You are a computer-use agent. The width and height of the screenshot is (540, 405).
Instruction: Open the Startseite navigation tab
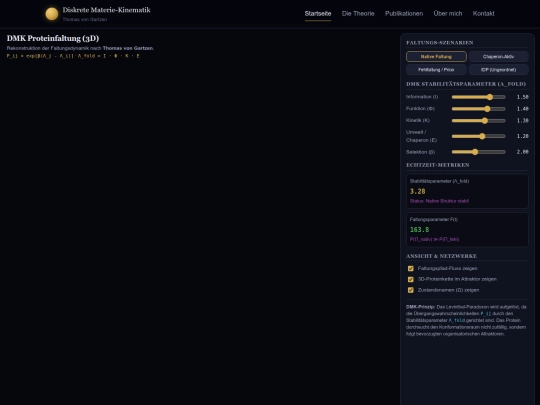(x=318, y=14)
